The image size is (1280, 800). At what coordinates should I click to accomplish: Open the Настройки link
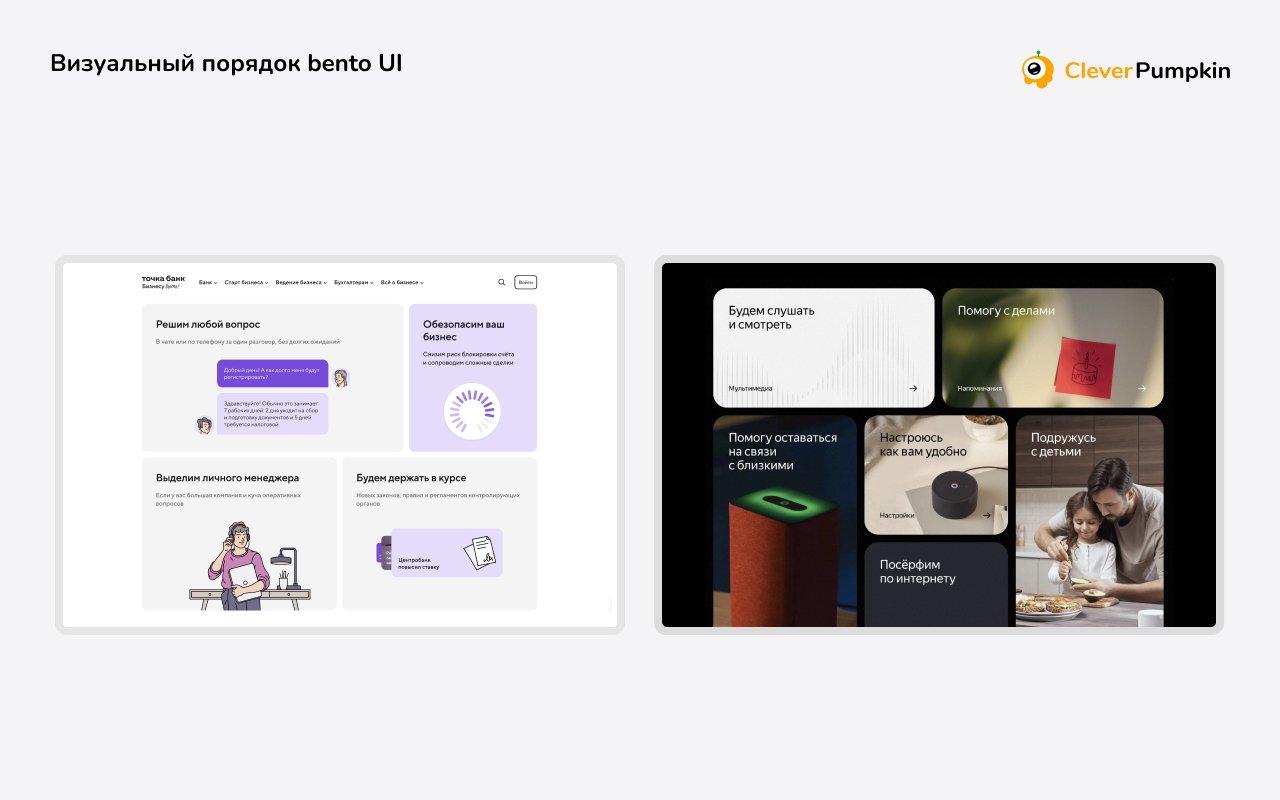pos(897,516)
